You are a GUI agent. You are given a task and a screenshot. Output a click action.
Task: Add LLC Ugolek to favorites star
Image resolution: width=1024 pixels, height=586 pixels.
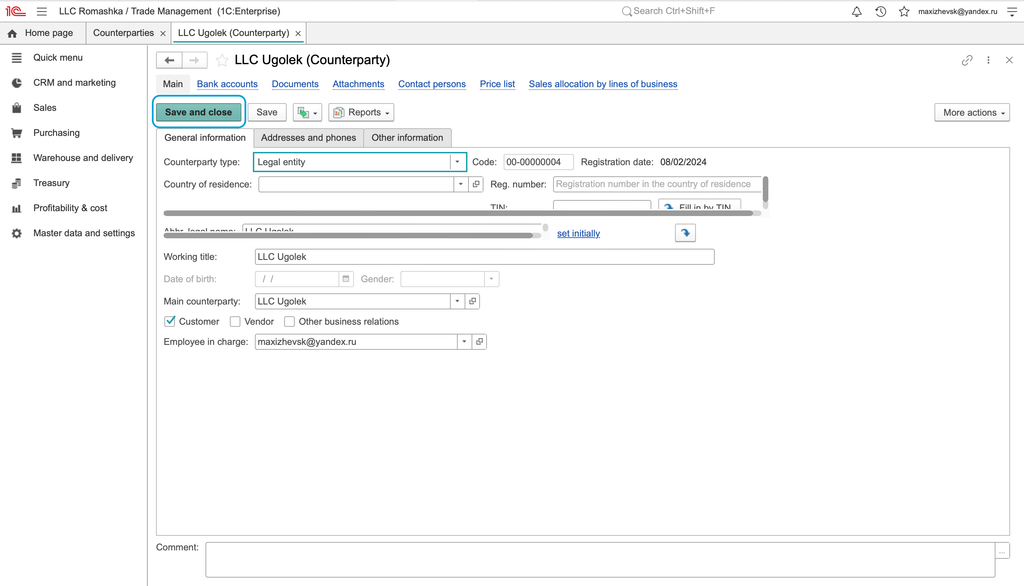tap(222, 60)
